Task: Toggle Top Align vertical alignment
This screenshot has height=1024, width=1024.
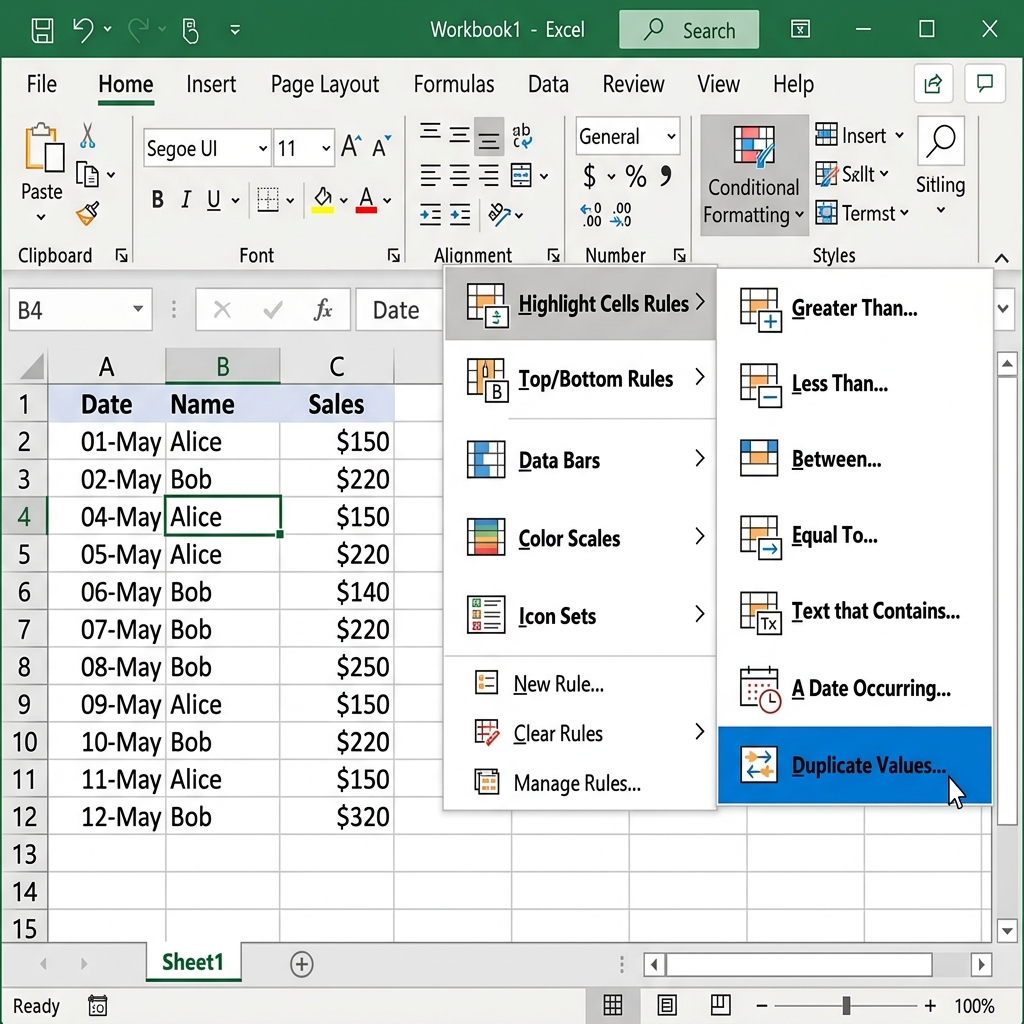Action: tap(430, 134)
